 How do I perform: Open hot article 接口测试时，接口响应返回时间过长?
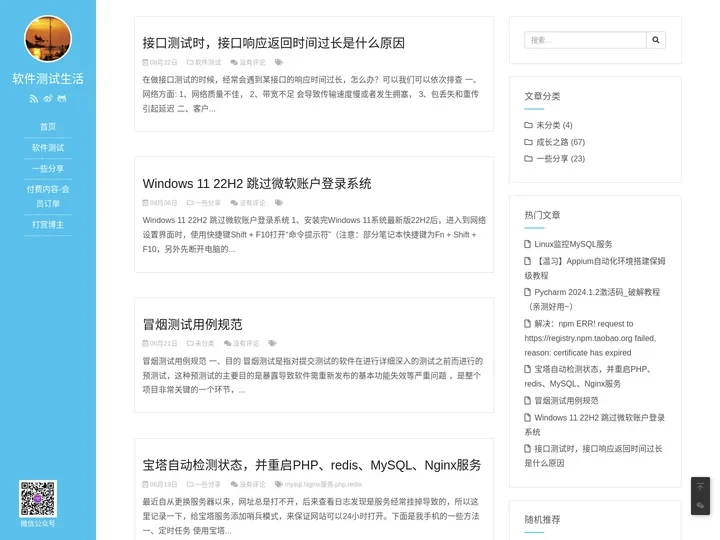pos(593,456)
